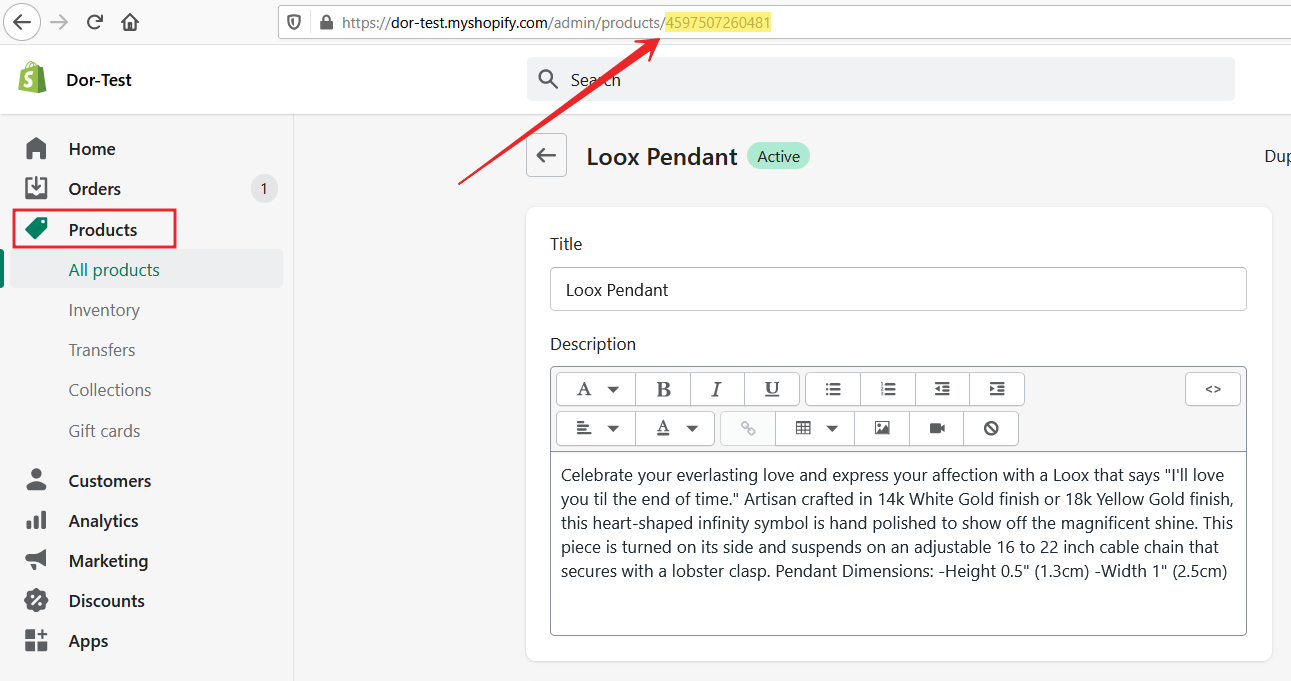The width and height of the screenshot is (1291, 681).
Task: Open the Inventory sub-page
Action: 104,310
